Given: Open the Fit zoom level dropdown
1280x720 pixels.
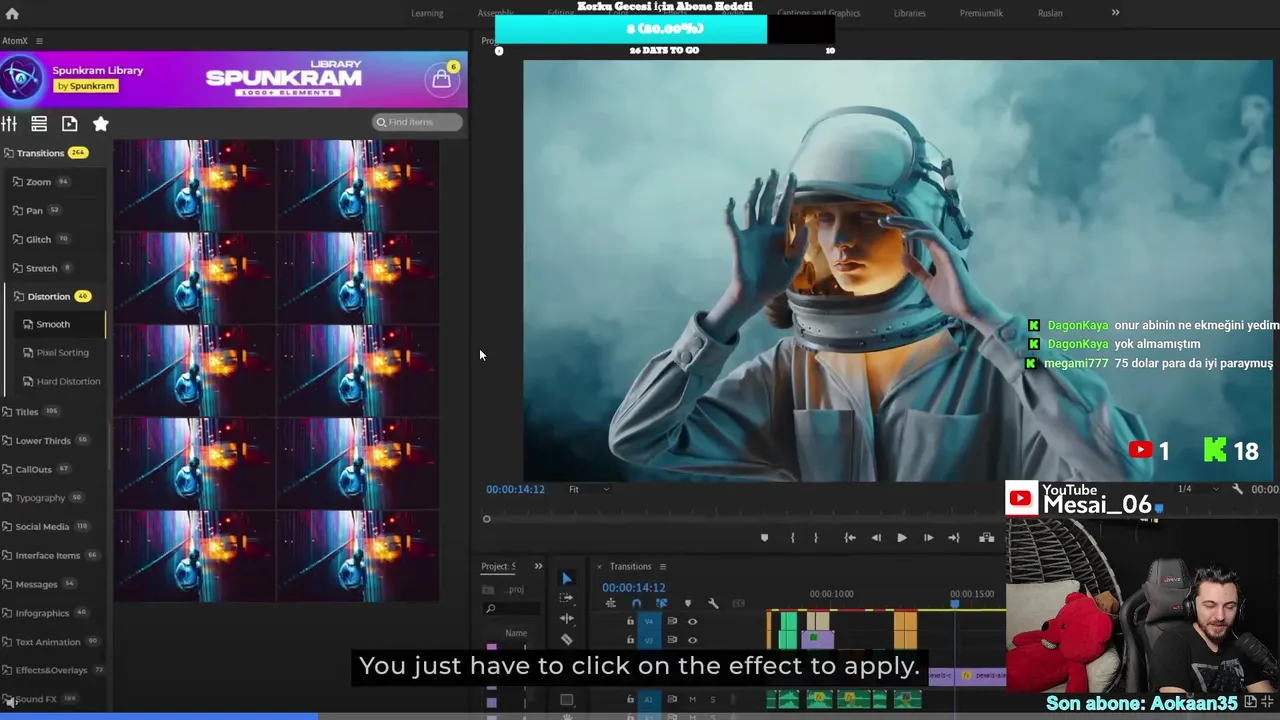Looking at the screenshot, I should [588, 489].
